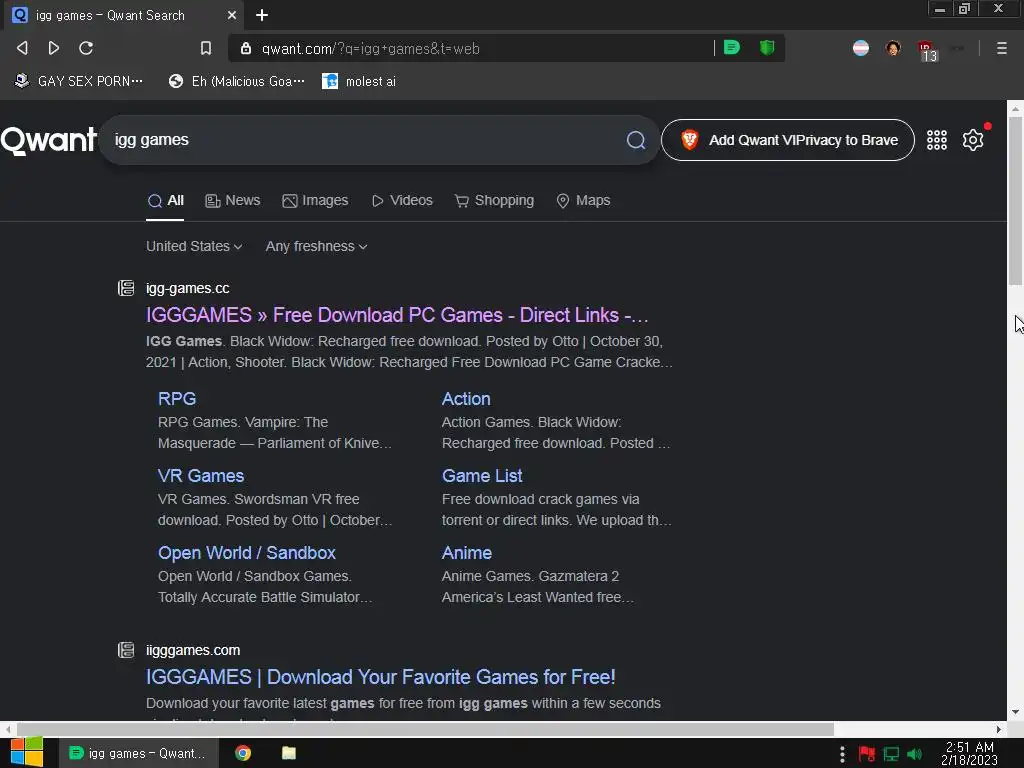Switch to the Maps tab
This screenshot has width=1024, height=768.
tap(583, 200)
